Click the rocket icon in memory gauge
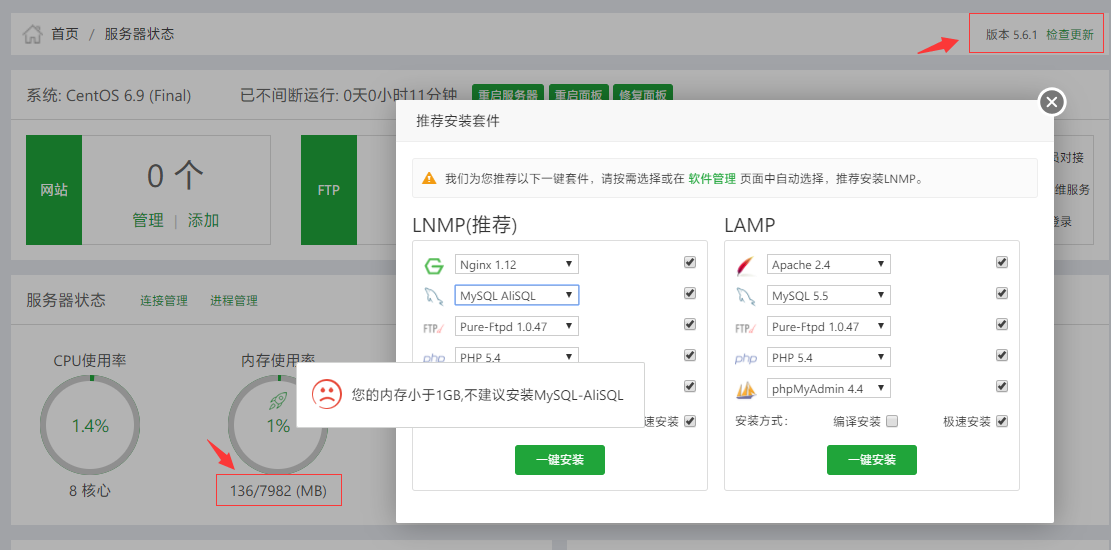Image resolution: width=1111 pixels, height=550 pixels. click(x=278, y=402)
